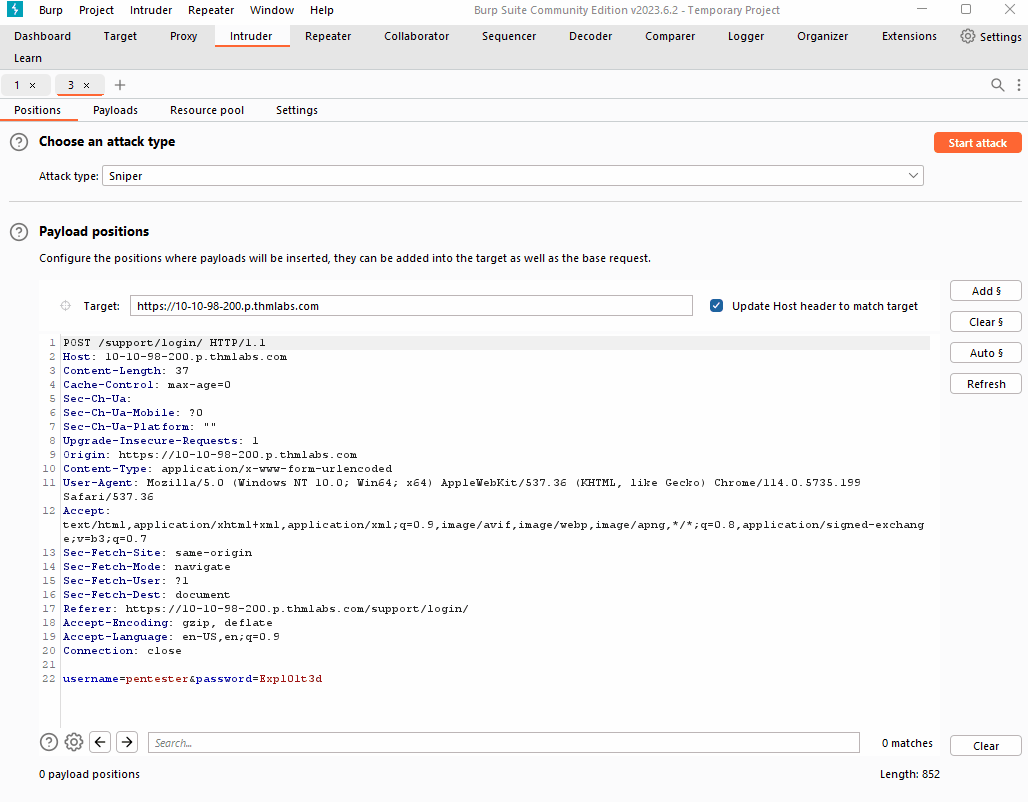
Task: Click the Clear button at bottom right
Action: (985, 745)
